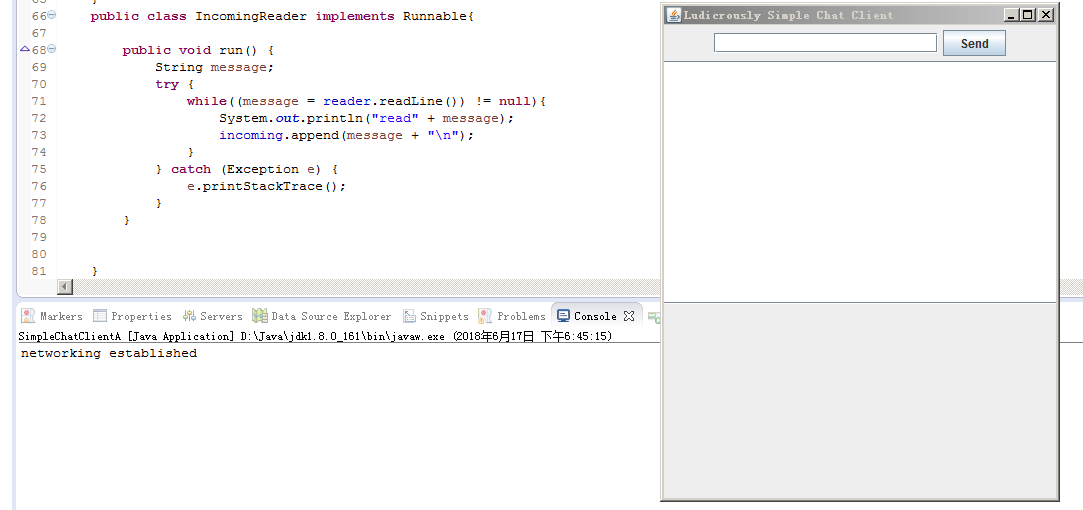Open the Markers view tab
1083x510 pixels.
click(52, 316)
